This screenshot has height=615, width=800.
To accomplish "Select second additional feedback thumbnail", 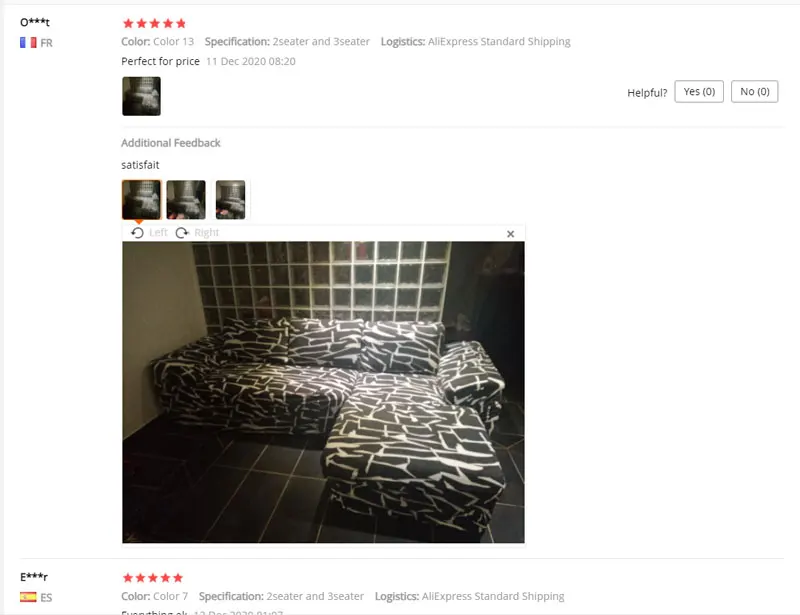I will coord(186,200).
